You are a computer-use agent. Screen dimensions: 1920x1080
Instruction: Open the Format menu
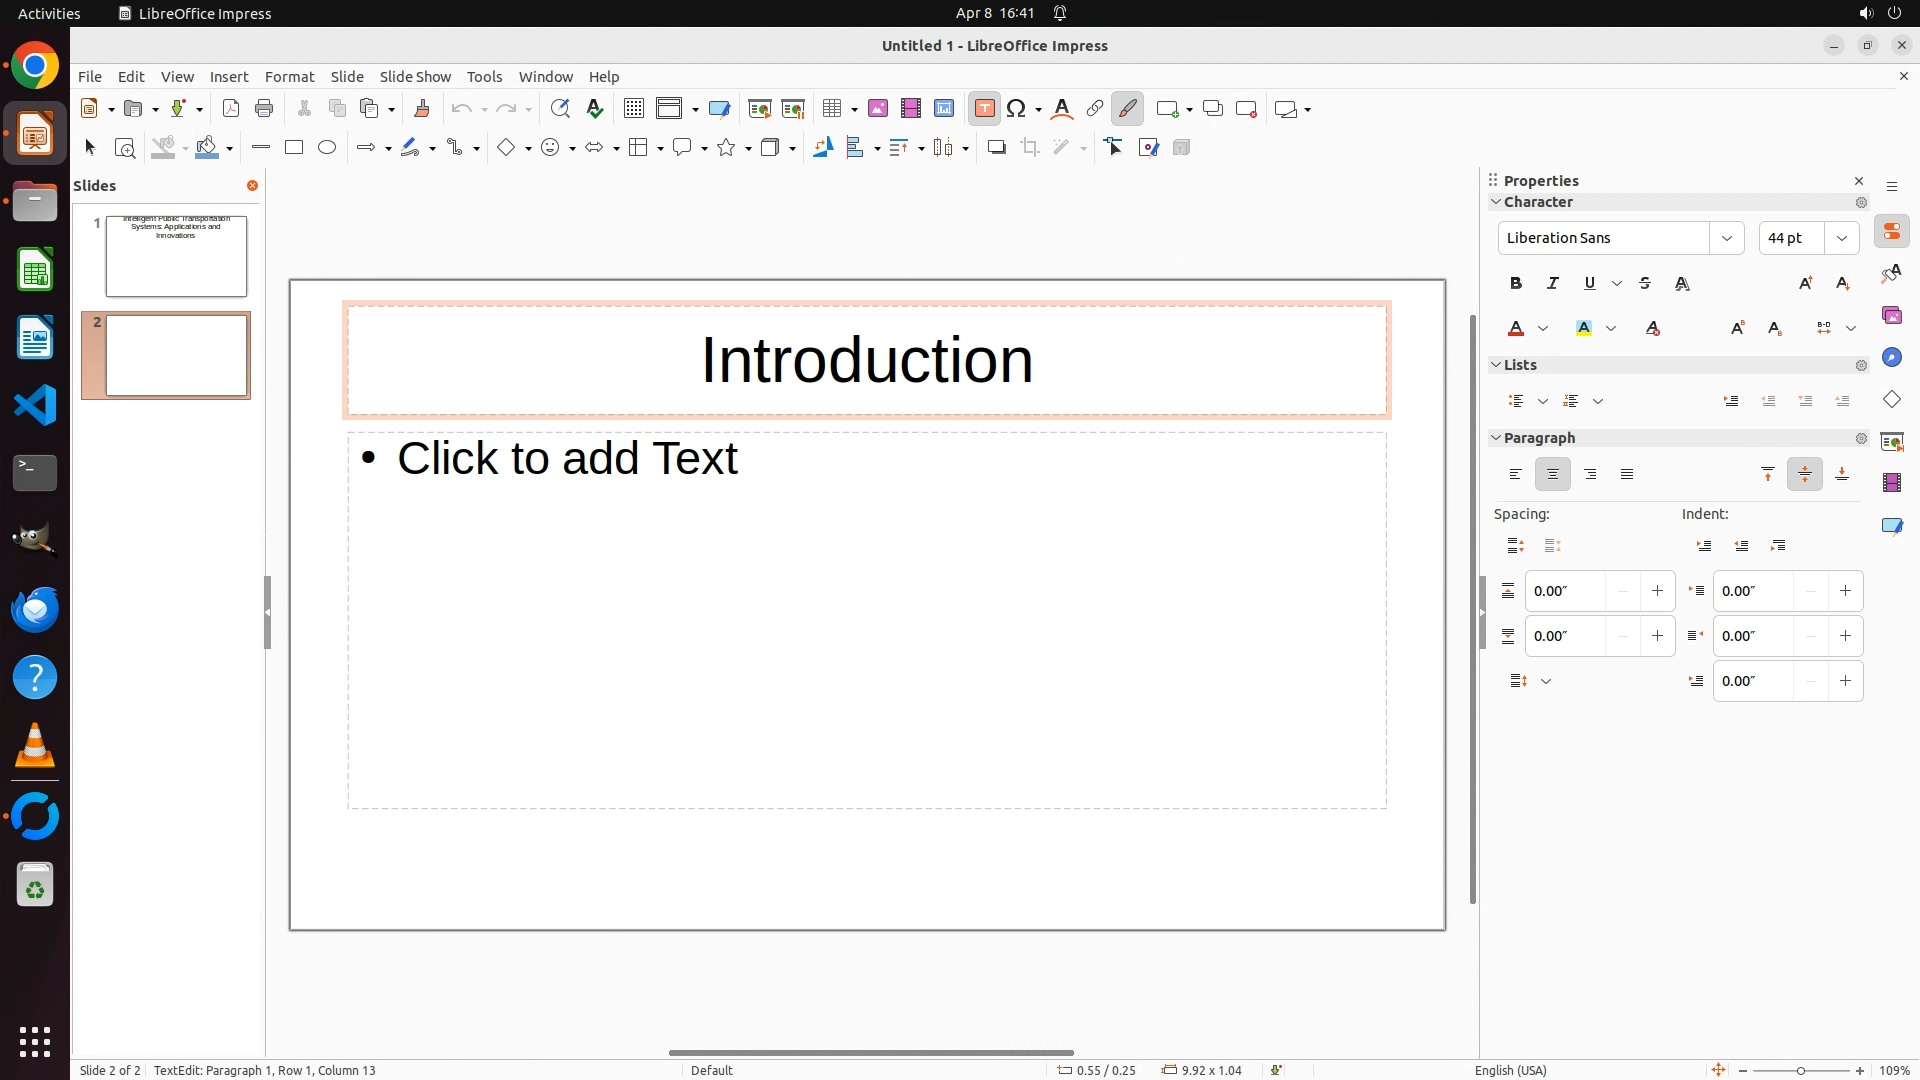click(x=289, y=77)
